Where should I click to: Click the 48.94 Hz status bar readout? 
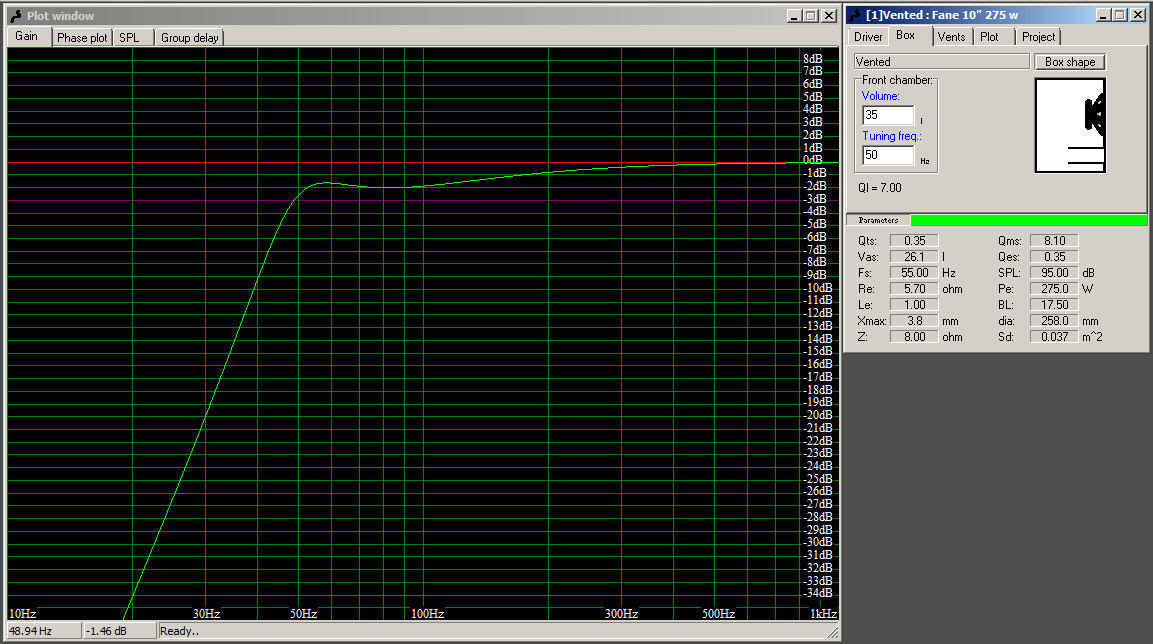pos(43,631)
